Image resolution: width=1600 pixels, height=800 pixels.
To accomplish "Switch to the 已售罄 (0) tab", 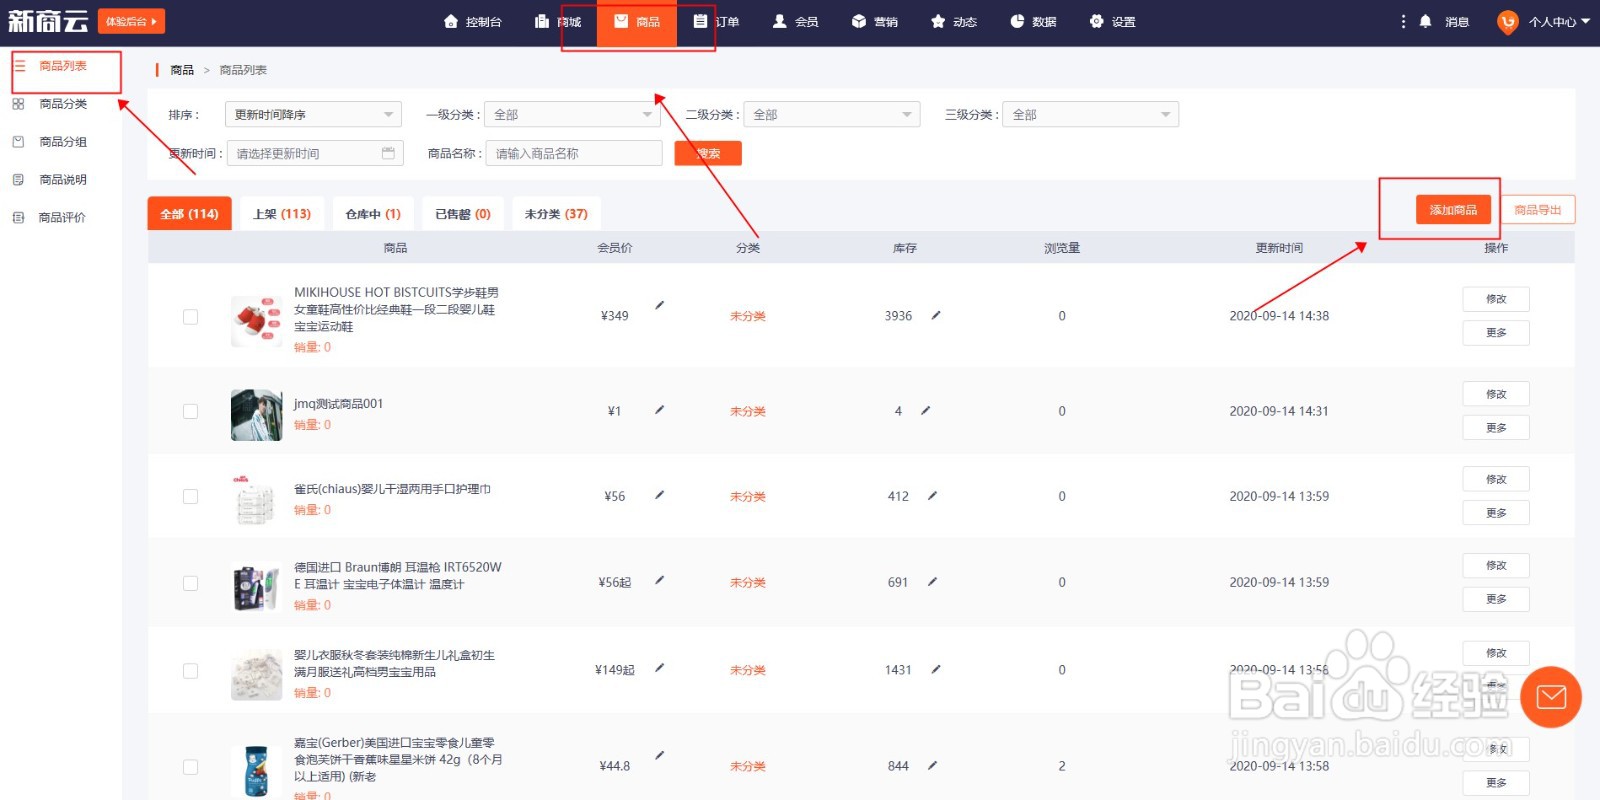I will tap(463, 213).
